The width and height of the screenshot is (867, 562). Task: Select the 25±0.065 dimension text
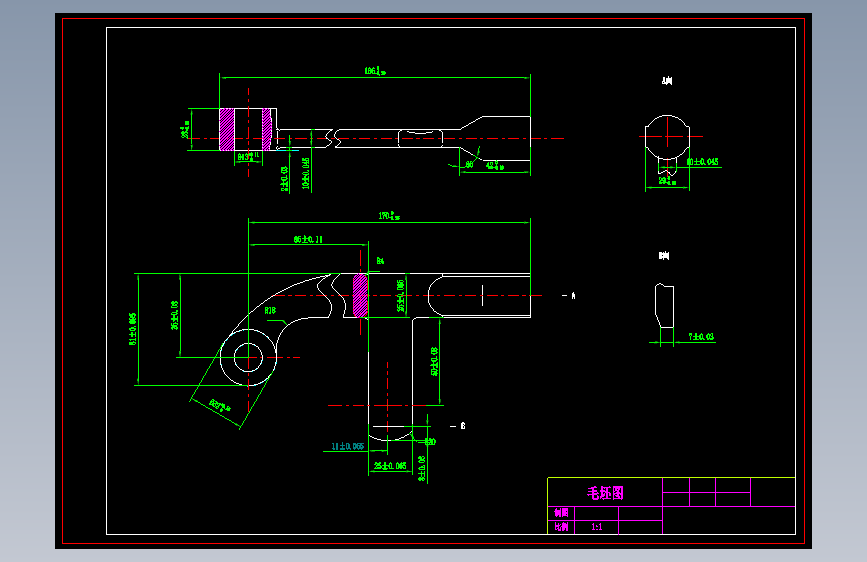(x=390, y=466)
